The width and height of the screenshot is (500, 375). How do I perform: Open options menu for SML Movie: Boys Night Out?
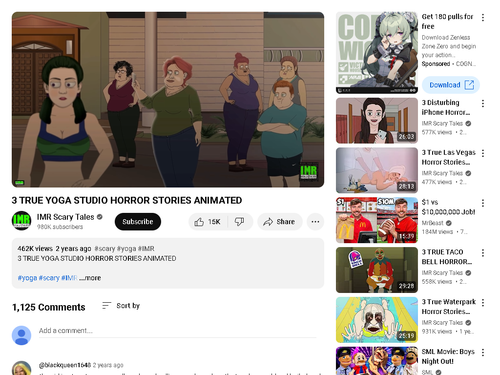coord(483,352)
